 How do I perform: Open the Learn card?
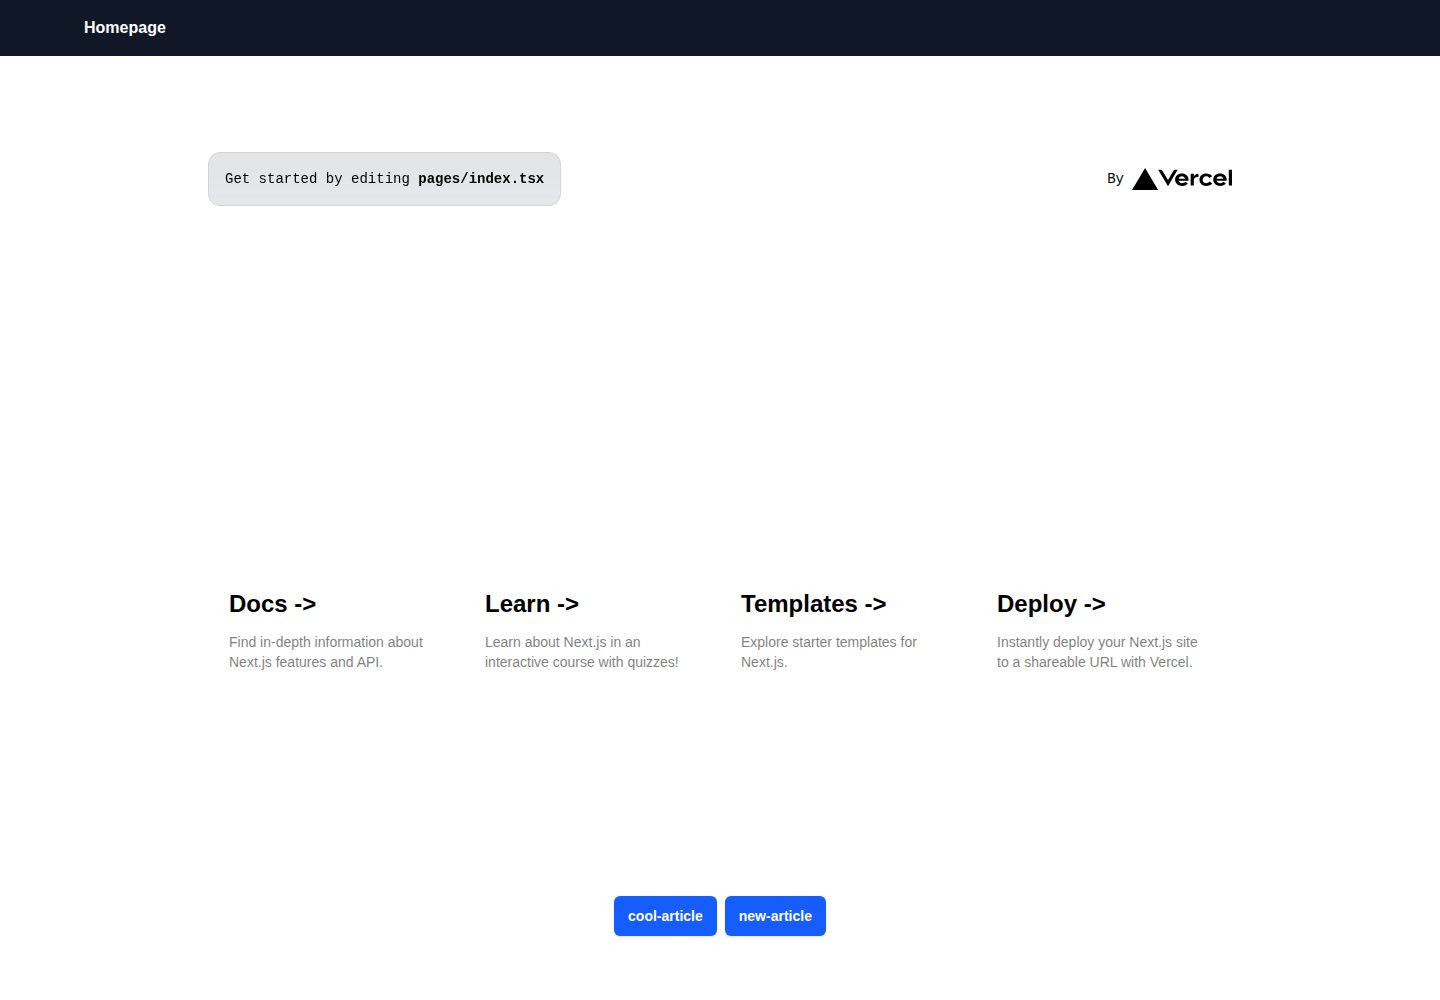(592, 630)
